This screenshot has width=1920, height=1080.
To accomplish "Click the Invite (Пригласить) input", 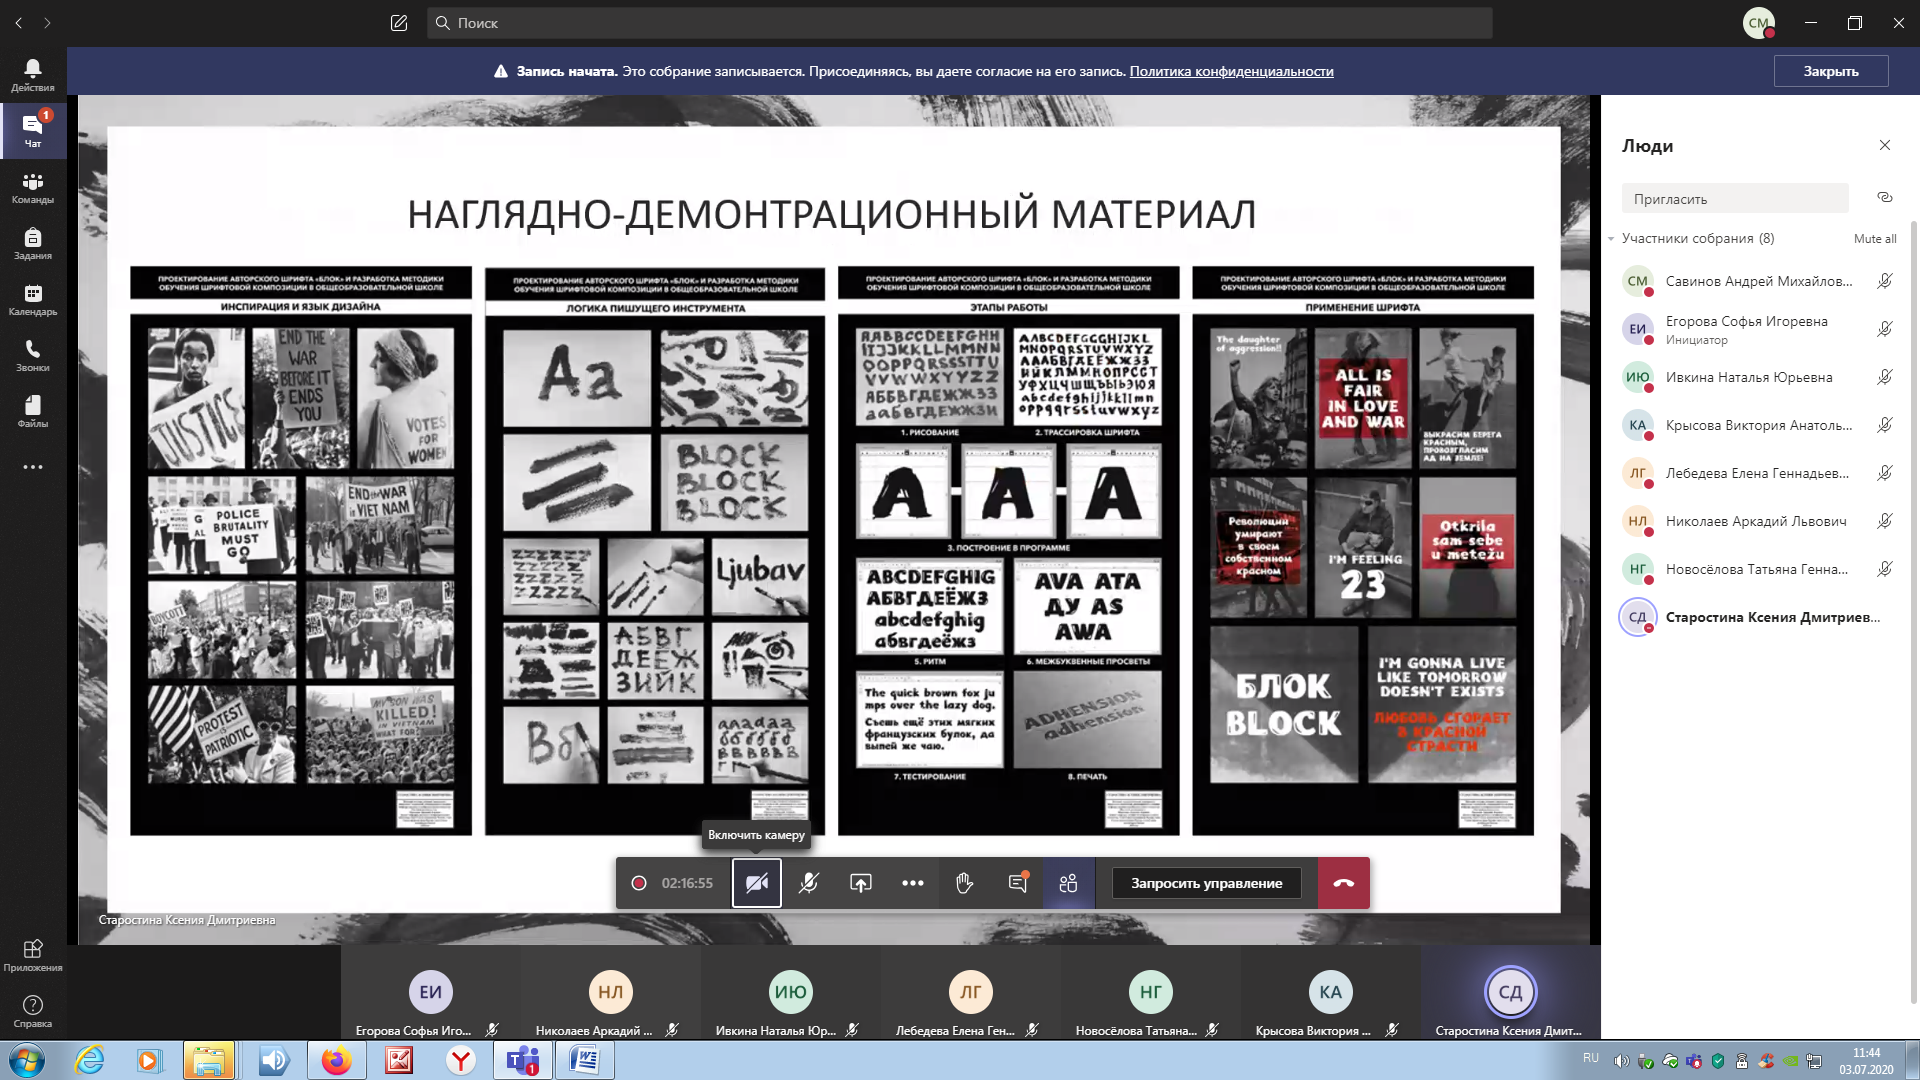I will (x=1735, y=198).
